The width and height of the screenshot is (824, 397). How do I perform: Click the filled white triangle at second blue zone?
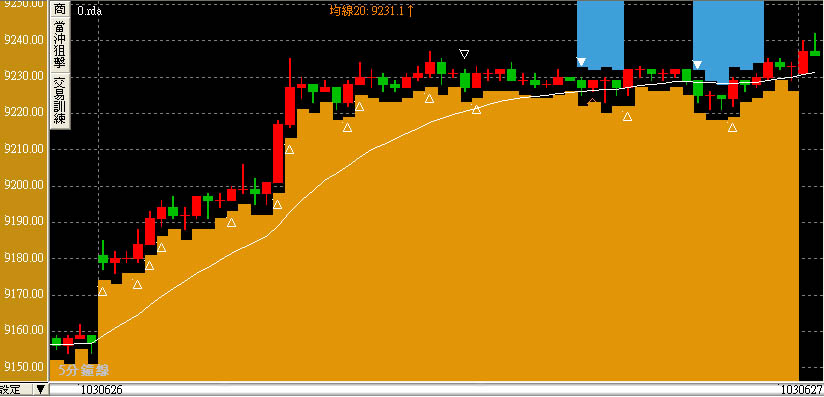pyautogui.click(x=697, y=65)
